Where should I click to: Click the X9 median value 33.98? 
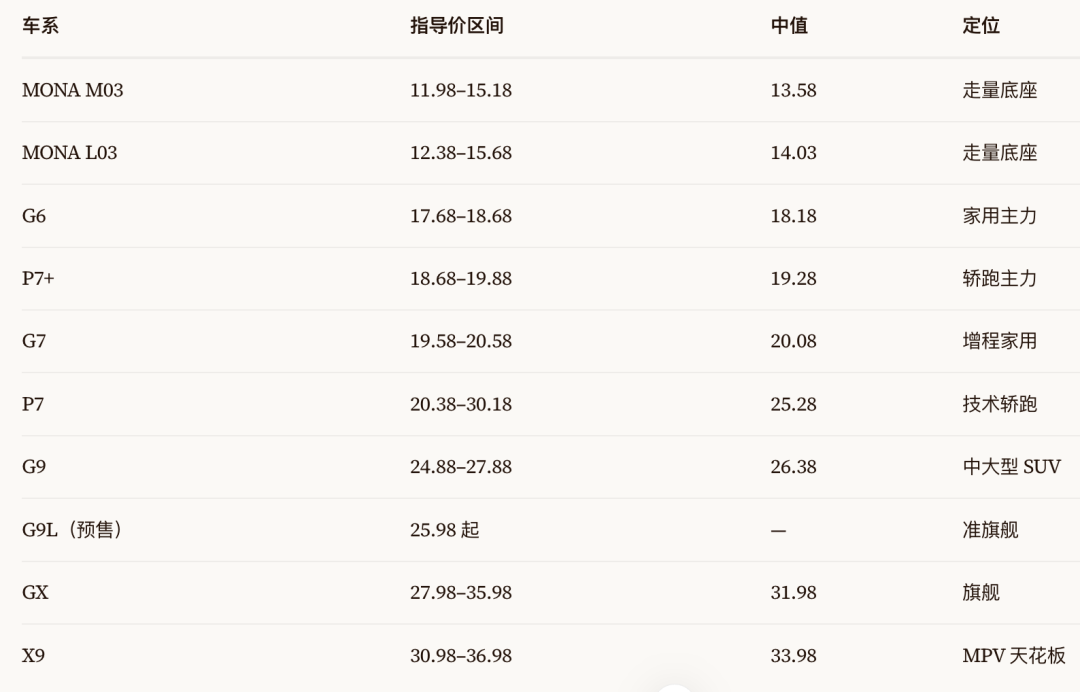pos(793,656)
